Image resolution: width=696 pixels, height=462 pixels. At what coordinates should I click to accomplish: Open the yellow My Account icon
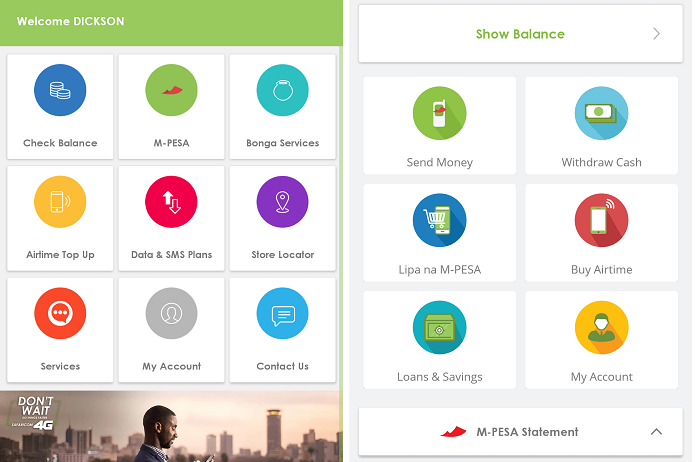(x=601, y=328)
